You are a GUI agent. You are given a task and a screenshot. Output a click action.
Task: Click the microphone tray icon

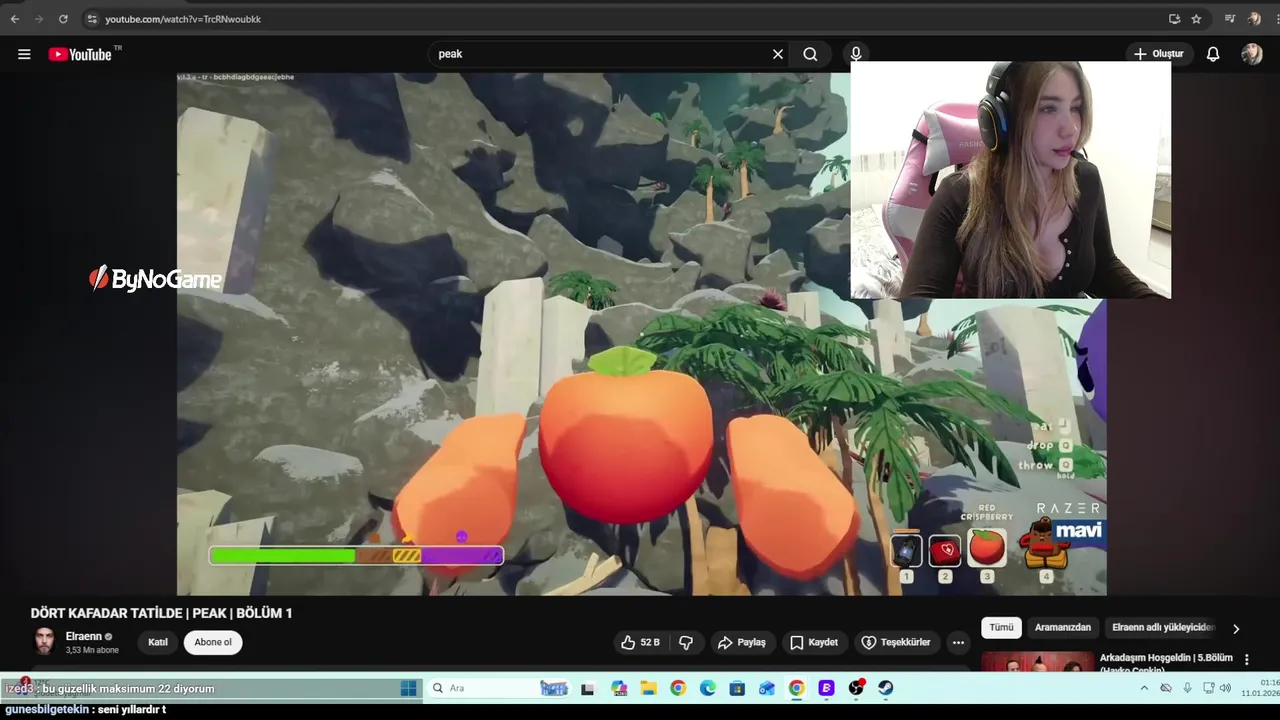pos(1187,688)
